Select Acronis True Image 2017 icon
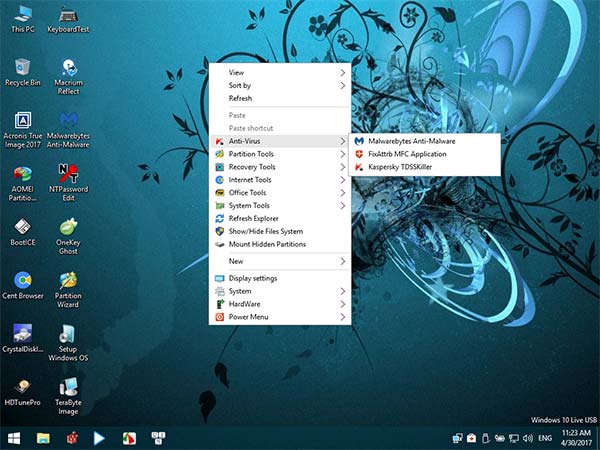This screenshot has width=600, height=450. (x=23, y=130)
